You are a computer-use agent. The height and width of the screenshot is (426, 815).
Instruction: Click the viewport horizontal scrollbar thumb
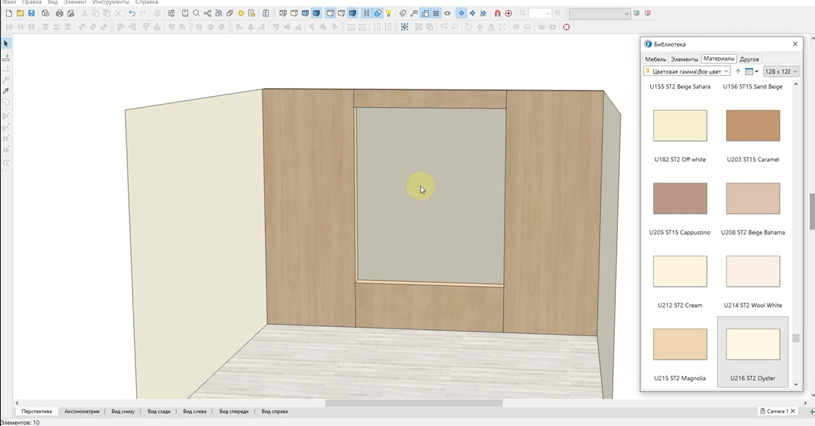click(414, 403)
